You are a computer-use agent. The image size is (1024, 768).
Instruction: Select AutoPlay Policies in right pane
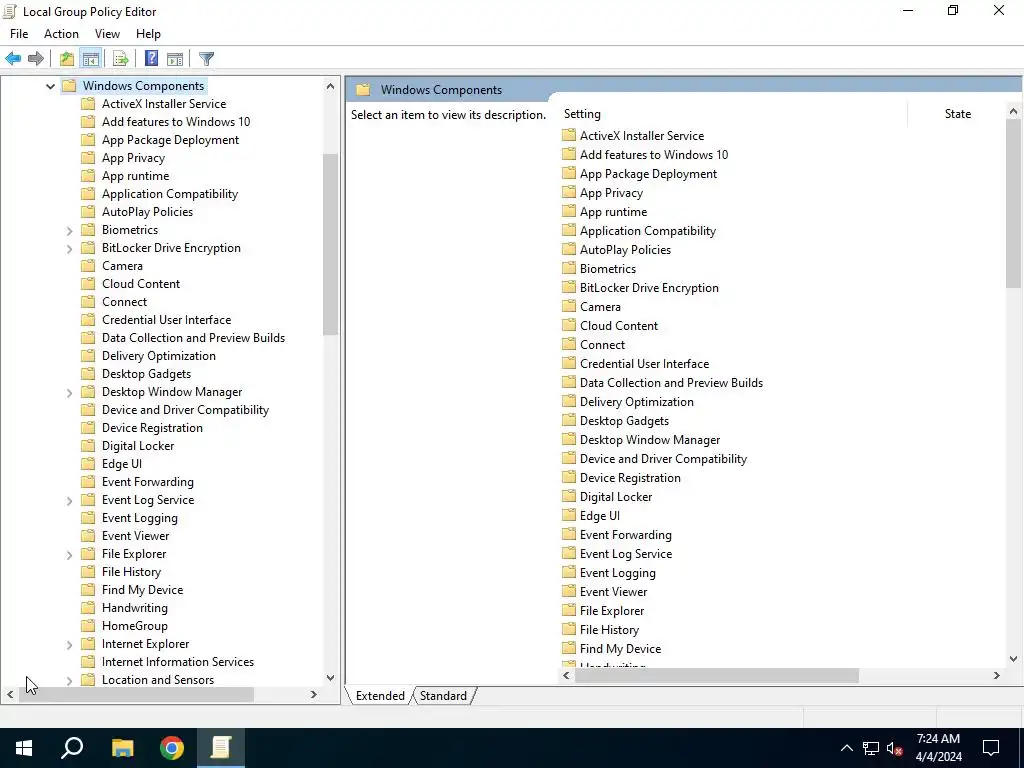coord(625,249)
